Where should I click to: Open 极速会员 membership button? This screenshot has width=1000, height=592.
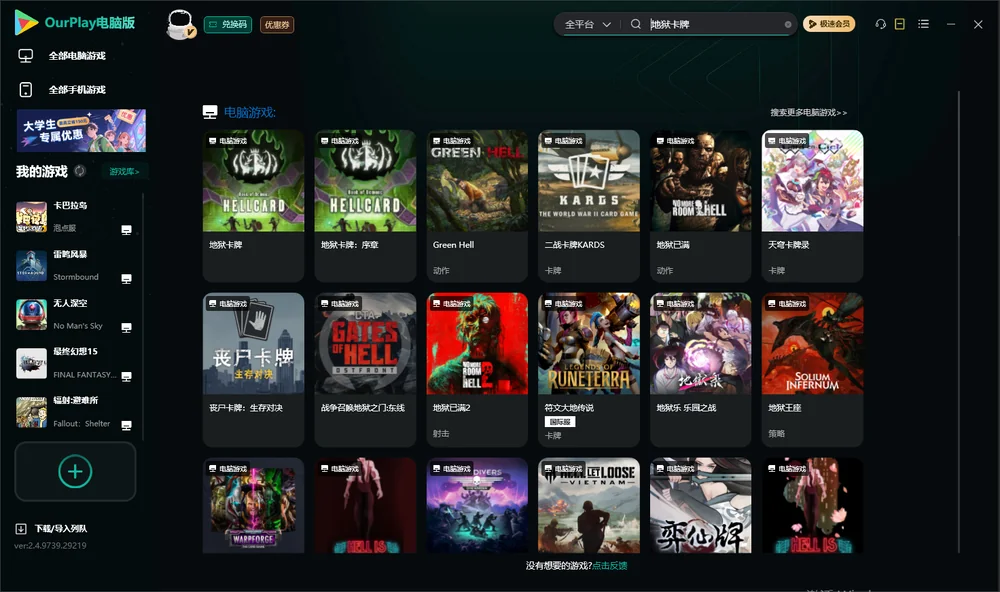click(829, 24)
